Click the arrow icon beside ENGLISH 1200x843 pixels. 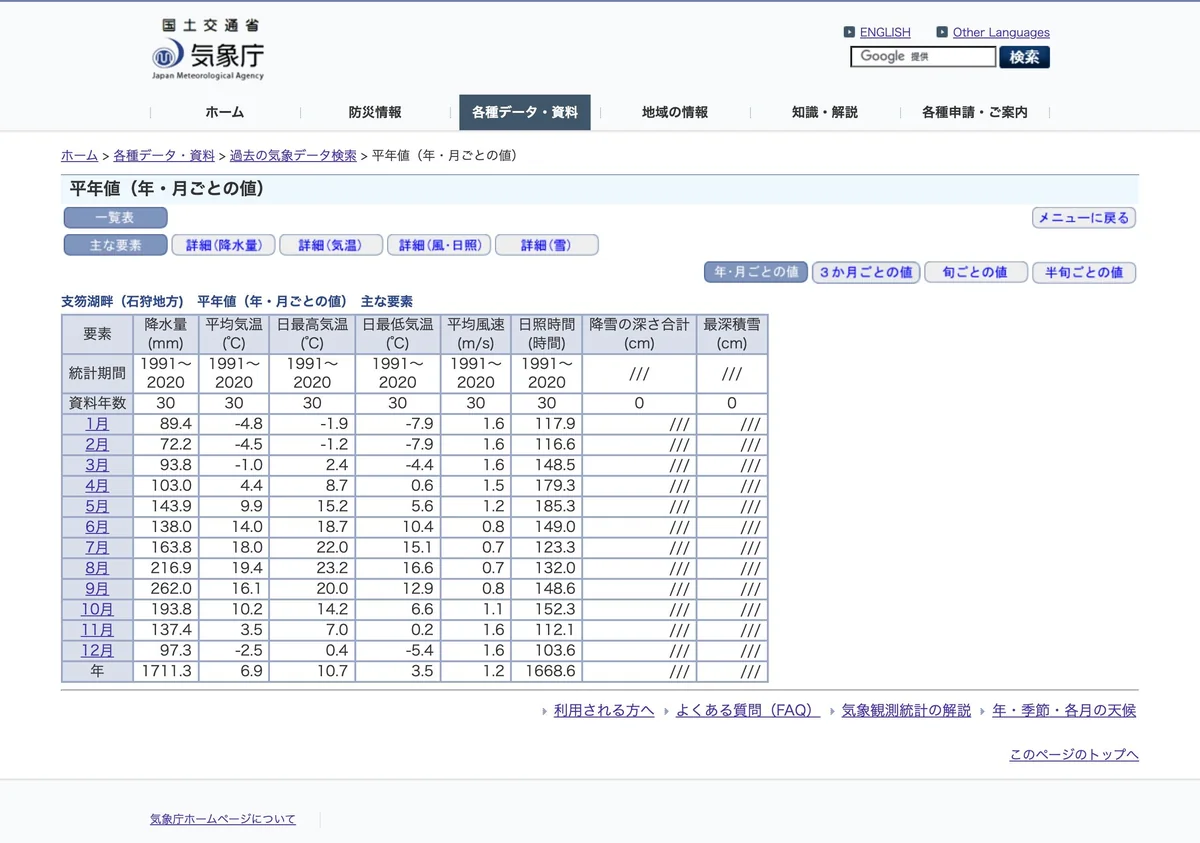click(x=849, y=32)
